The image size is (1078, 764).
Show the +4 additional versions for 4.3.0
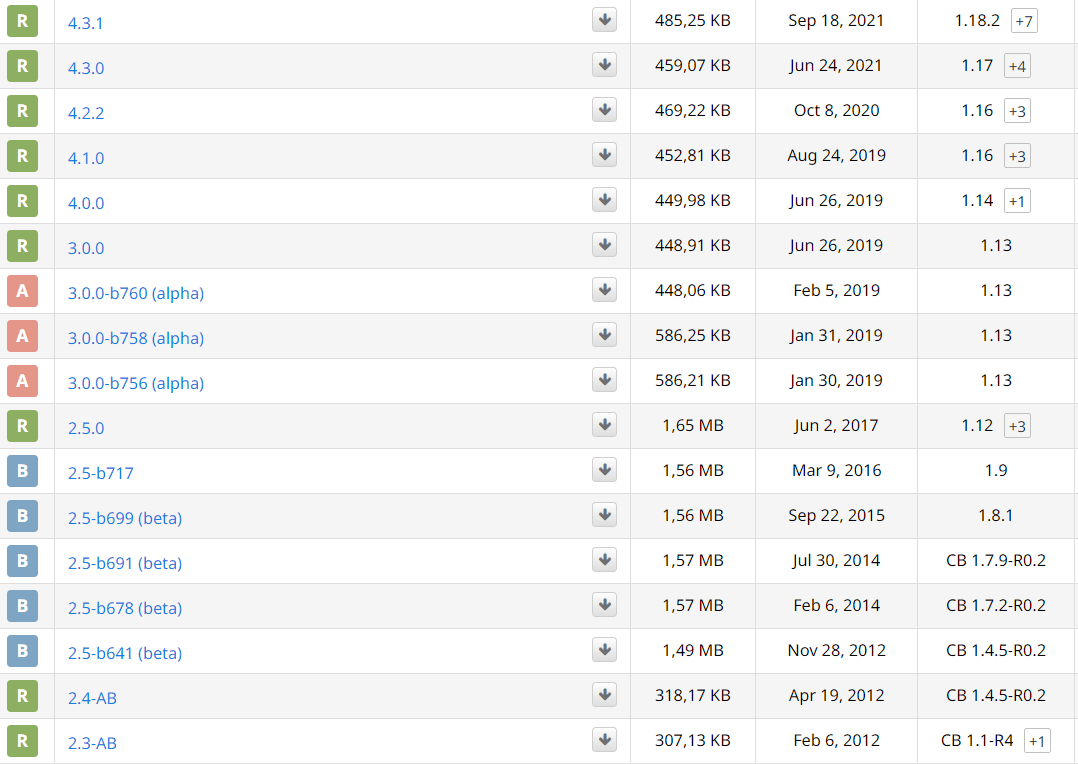1017,66
